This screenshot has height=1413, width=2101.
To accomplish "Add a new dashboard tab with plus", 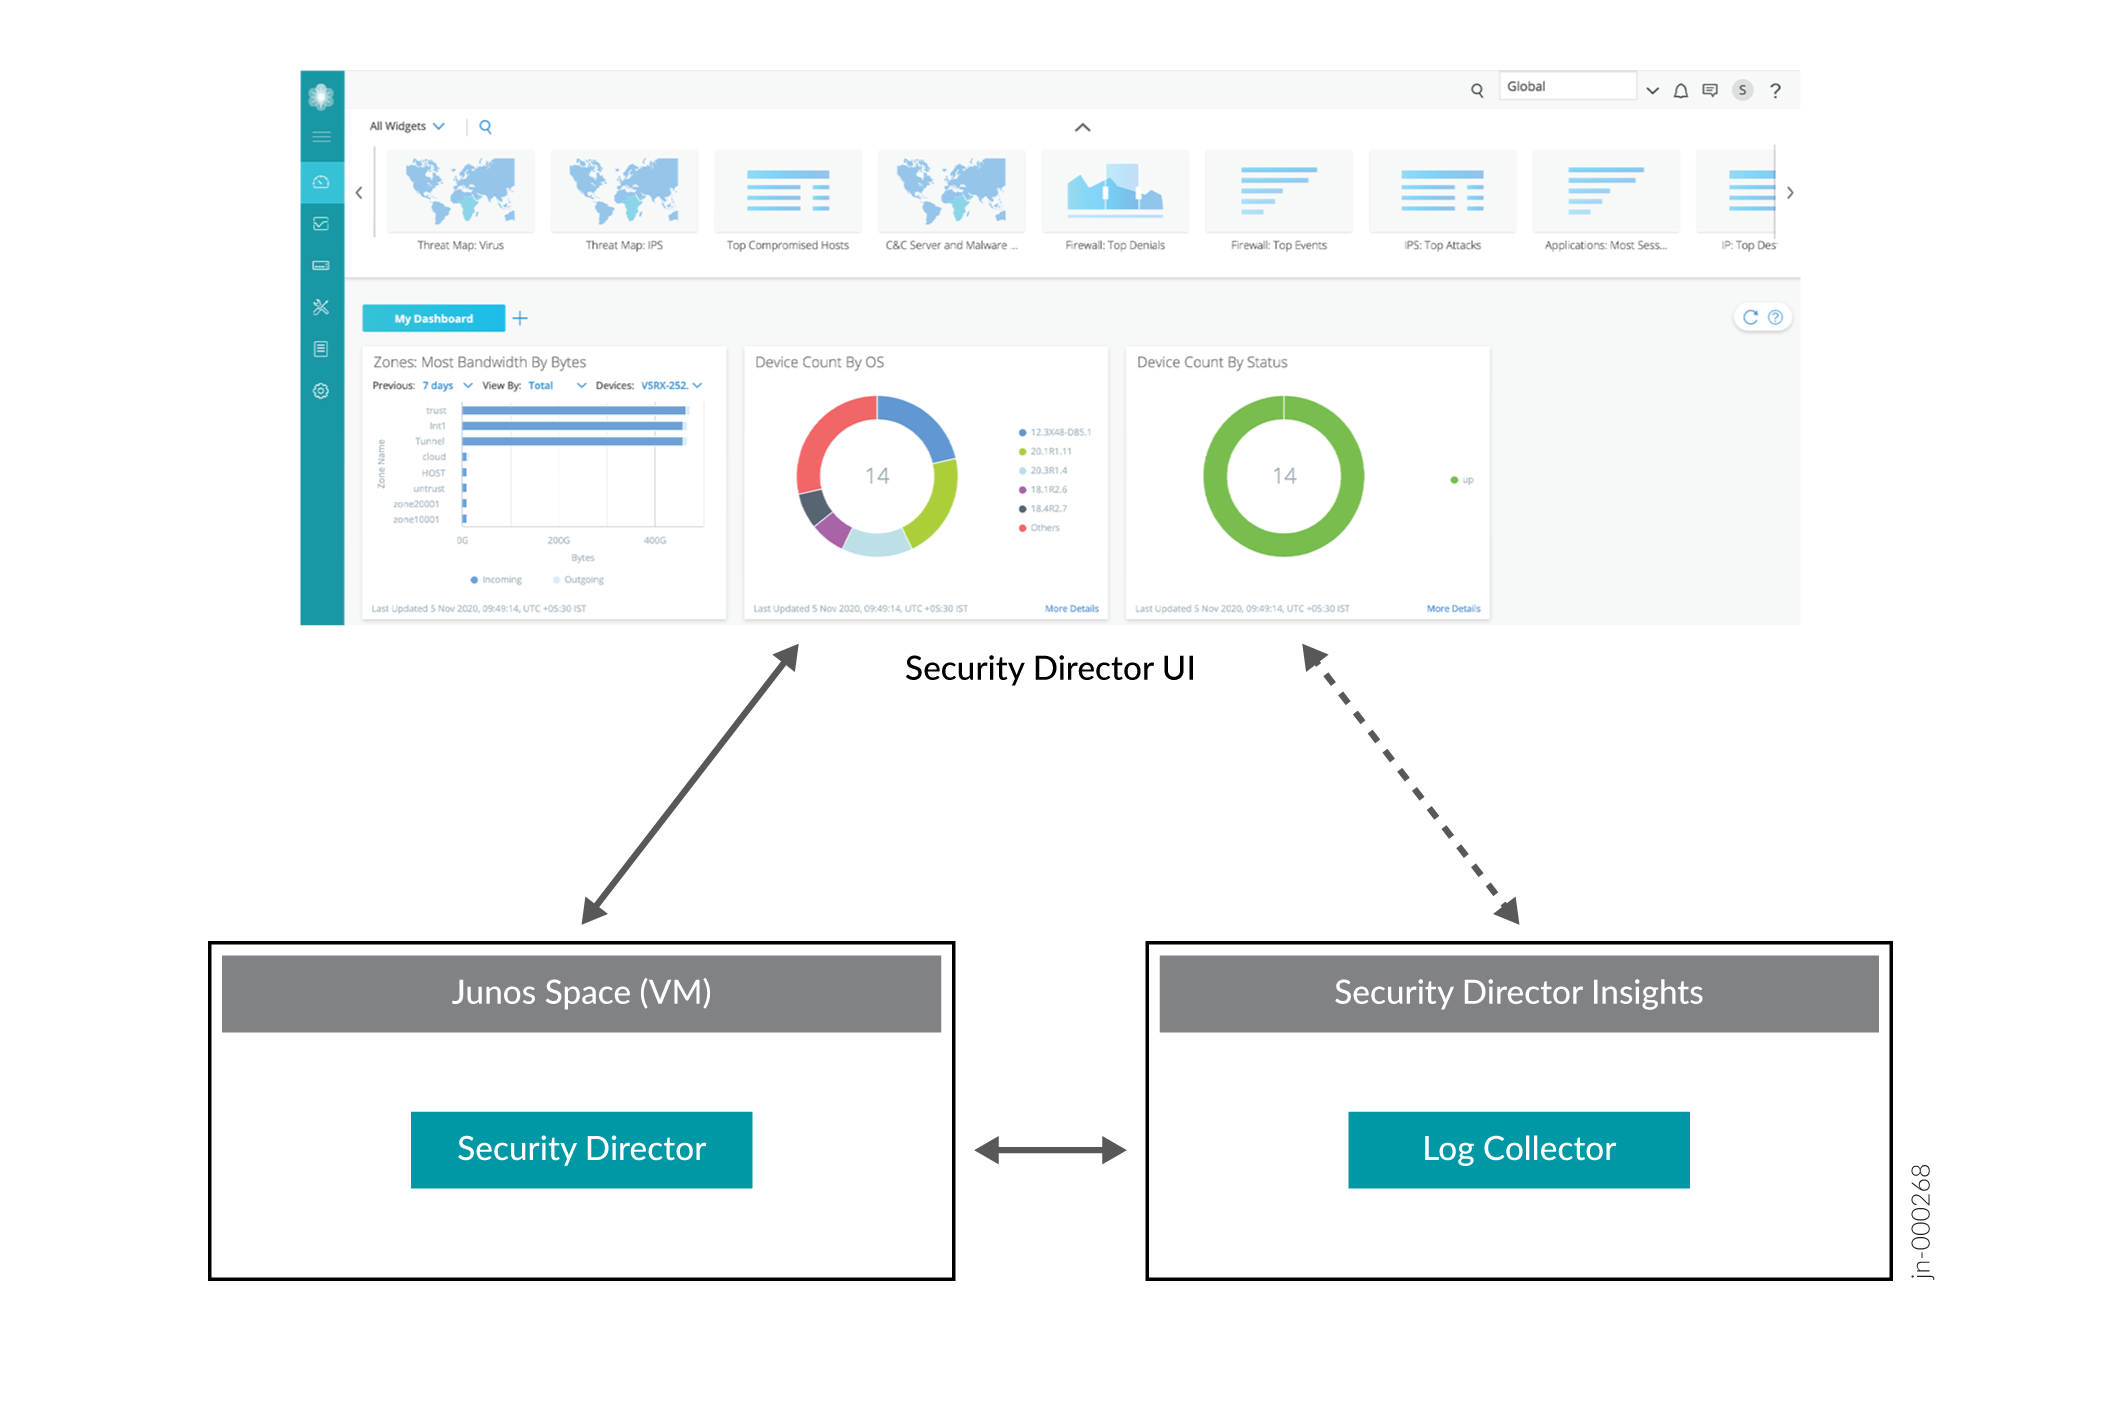I will (520, 319).
